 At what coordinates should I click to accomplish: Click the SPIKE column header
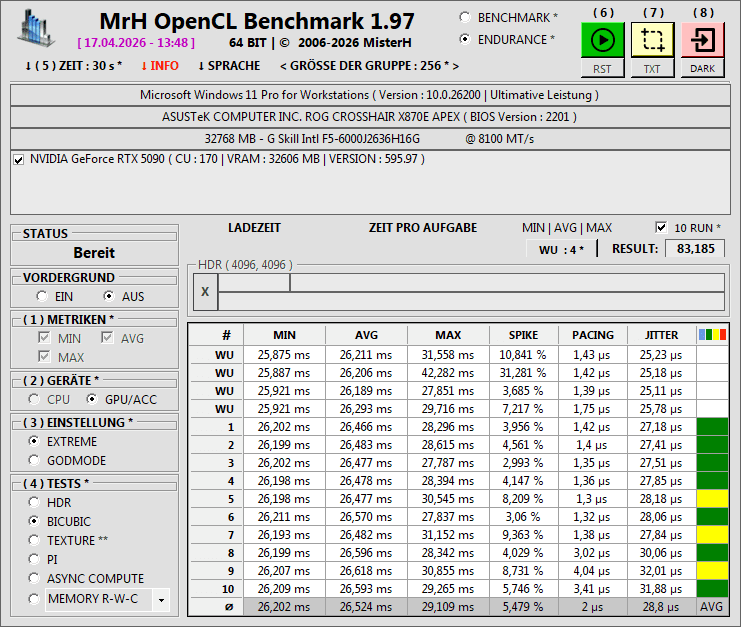point(524,335)
